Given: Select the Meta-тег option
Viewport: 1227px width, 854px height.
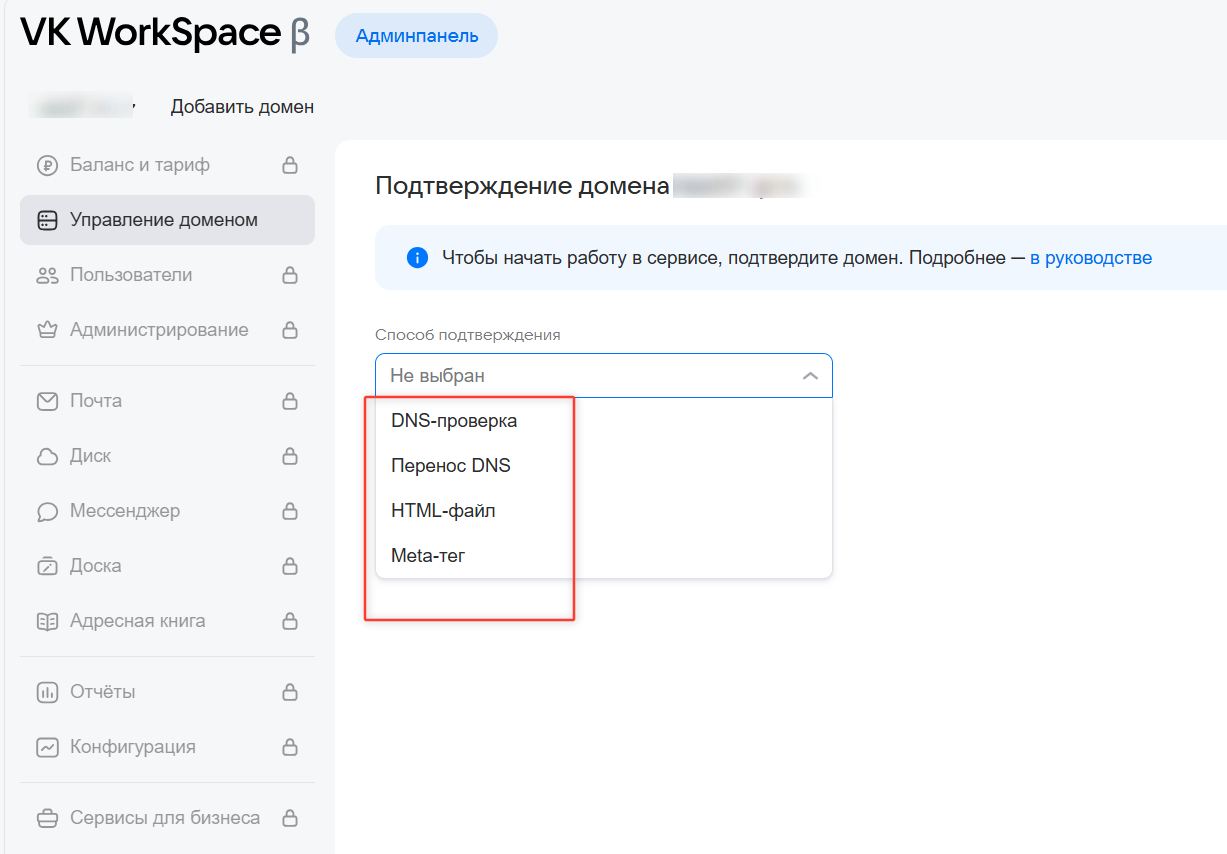Looking at the screenshot, I should [428, 556].
